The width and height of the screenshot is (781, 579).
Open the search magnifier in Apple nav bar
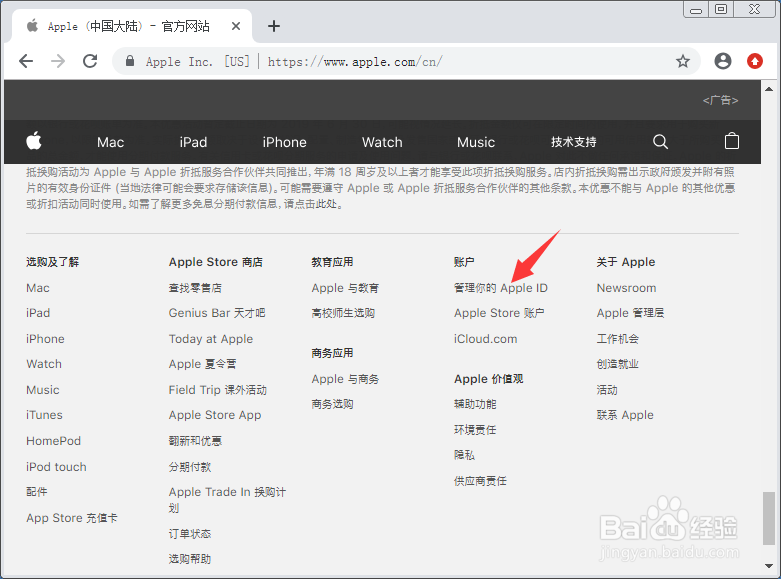(x=660, y=142)
